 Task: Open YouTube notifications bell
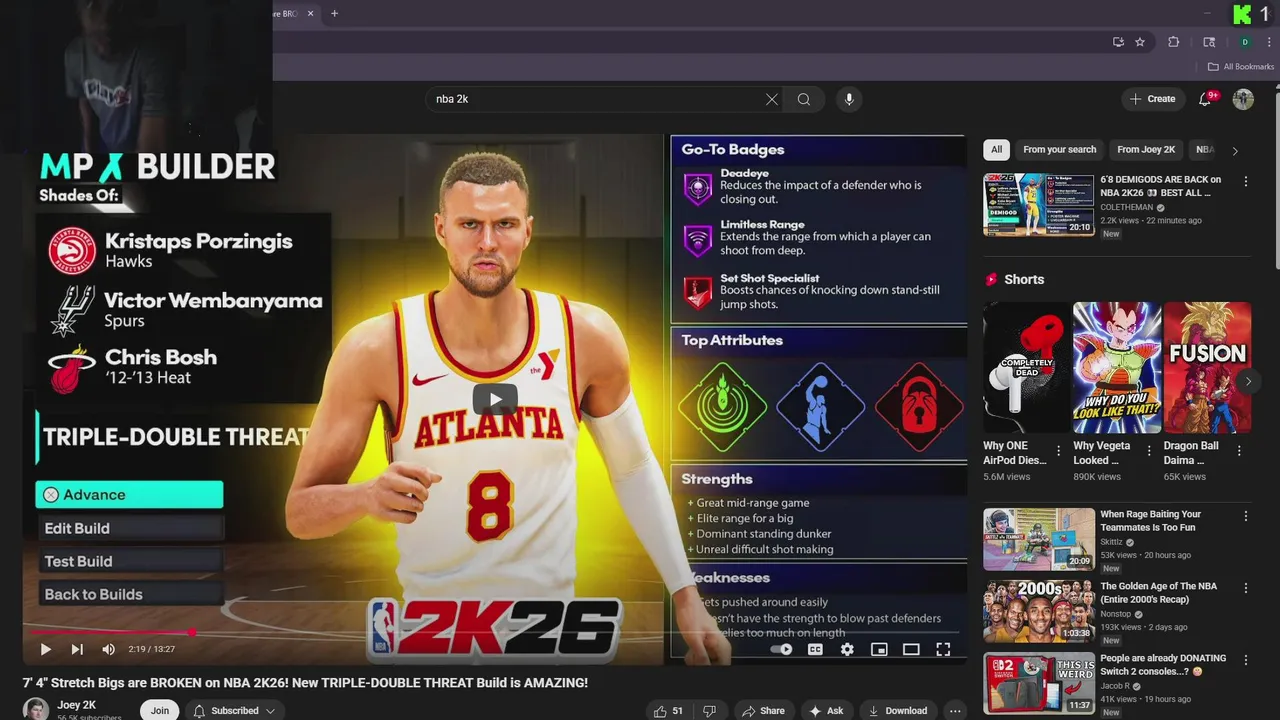tap(1206, 99)
